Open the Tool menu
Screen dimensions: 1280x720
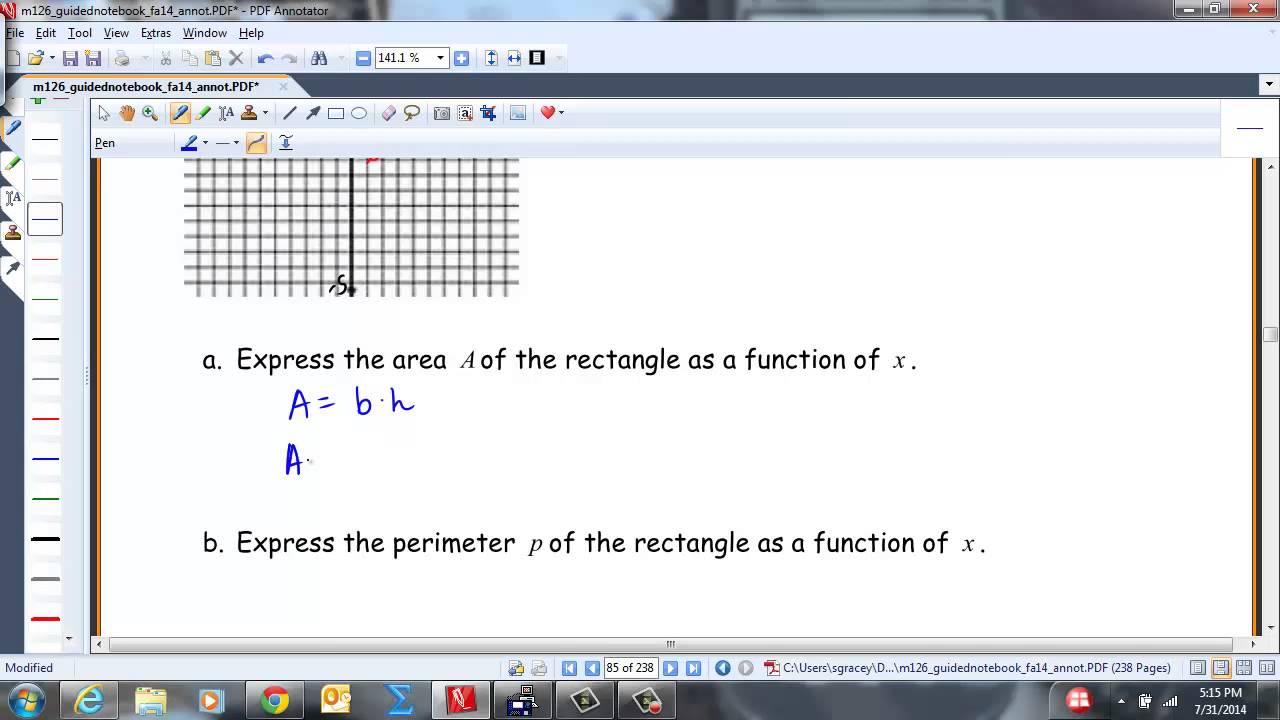point(80,33)
